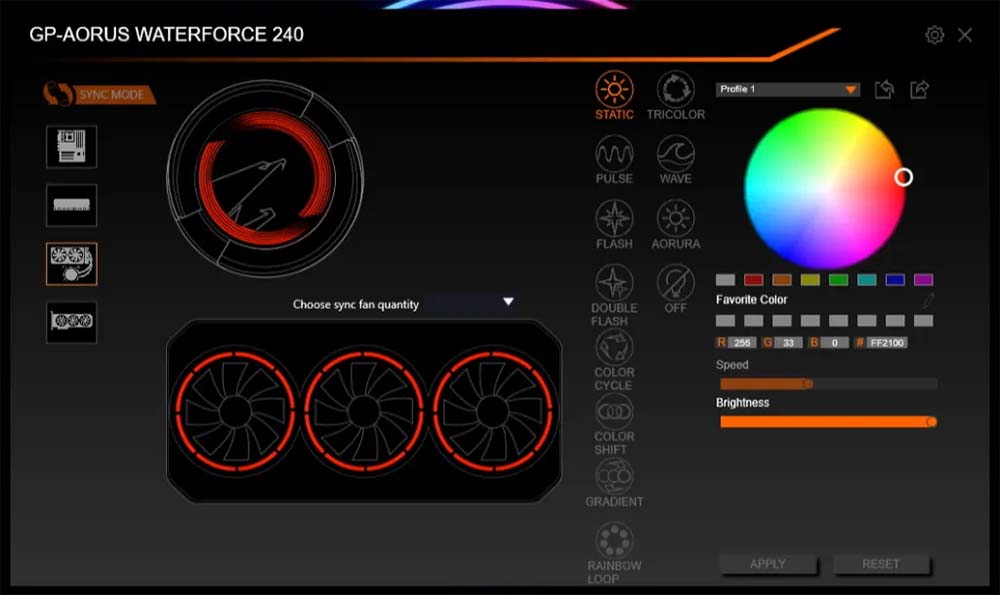Screen dimensions: 1000x595
Task: Pick the red preset color swatch
Action: [754, 280]
